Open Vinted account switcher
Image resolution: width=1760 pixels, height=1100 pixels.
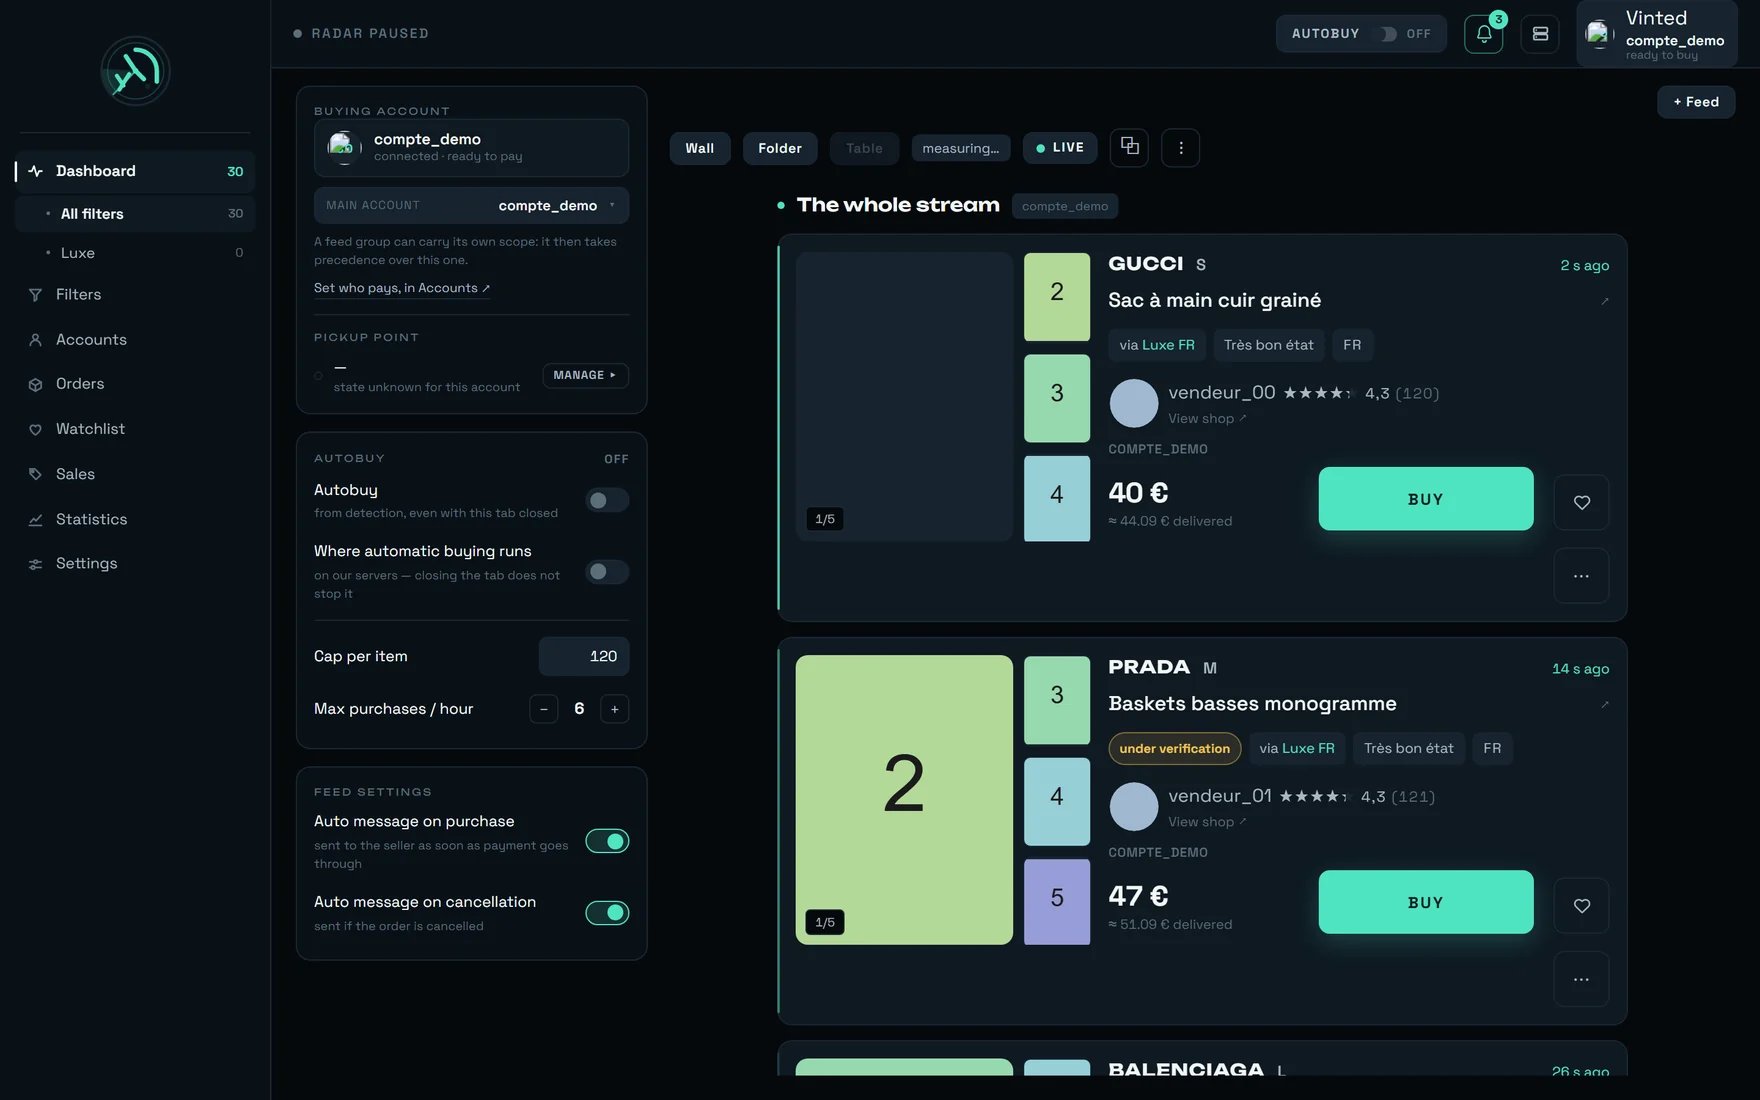coord(1656,34)
